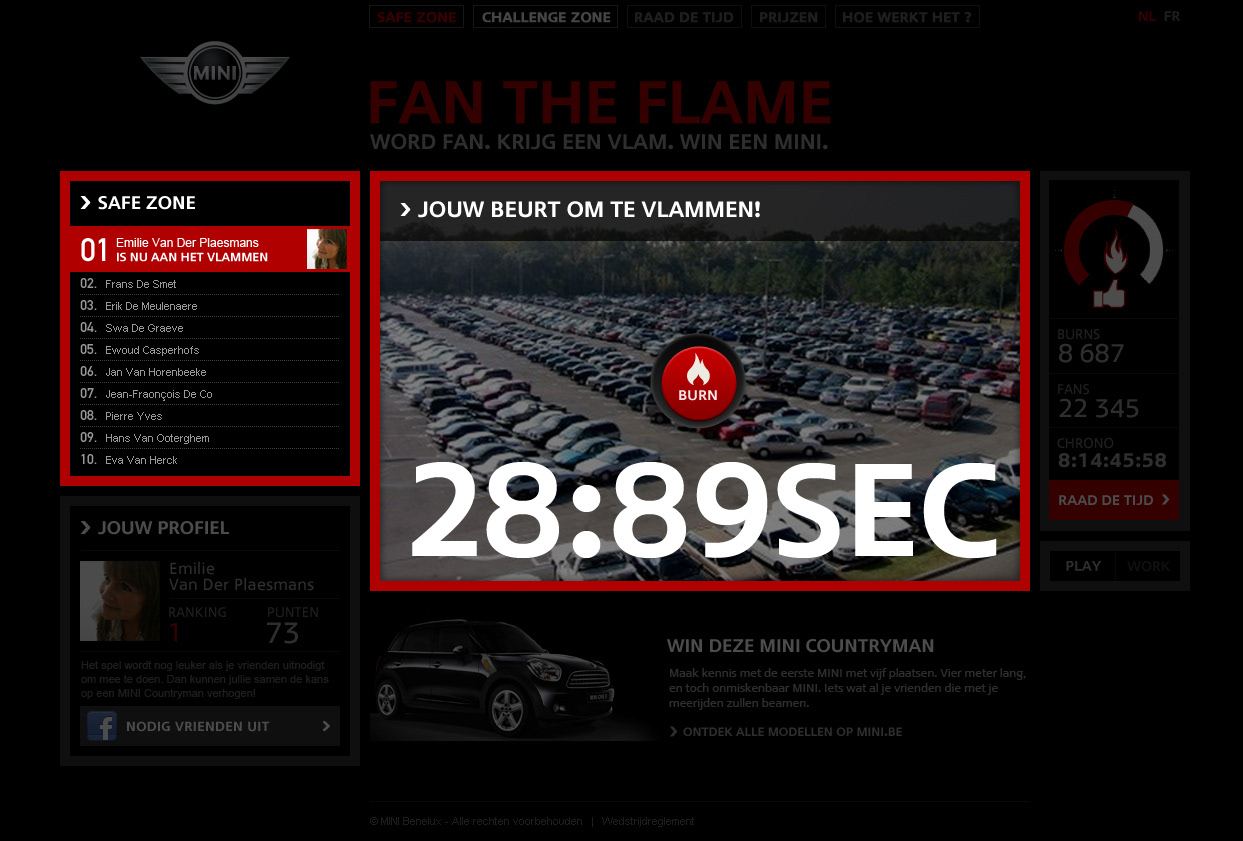Click the Facebook icon beside Nodig Vrienden Uit
The width and height of the screenshot is (1243, 841).
point(101,726)
